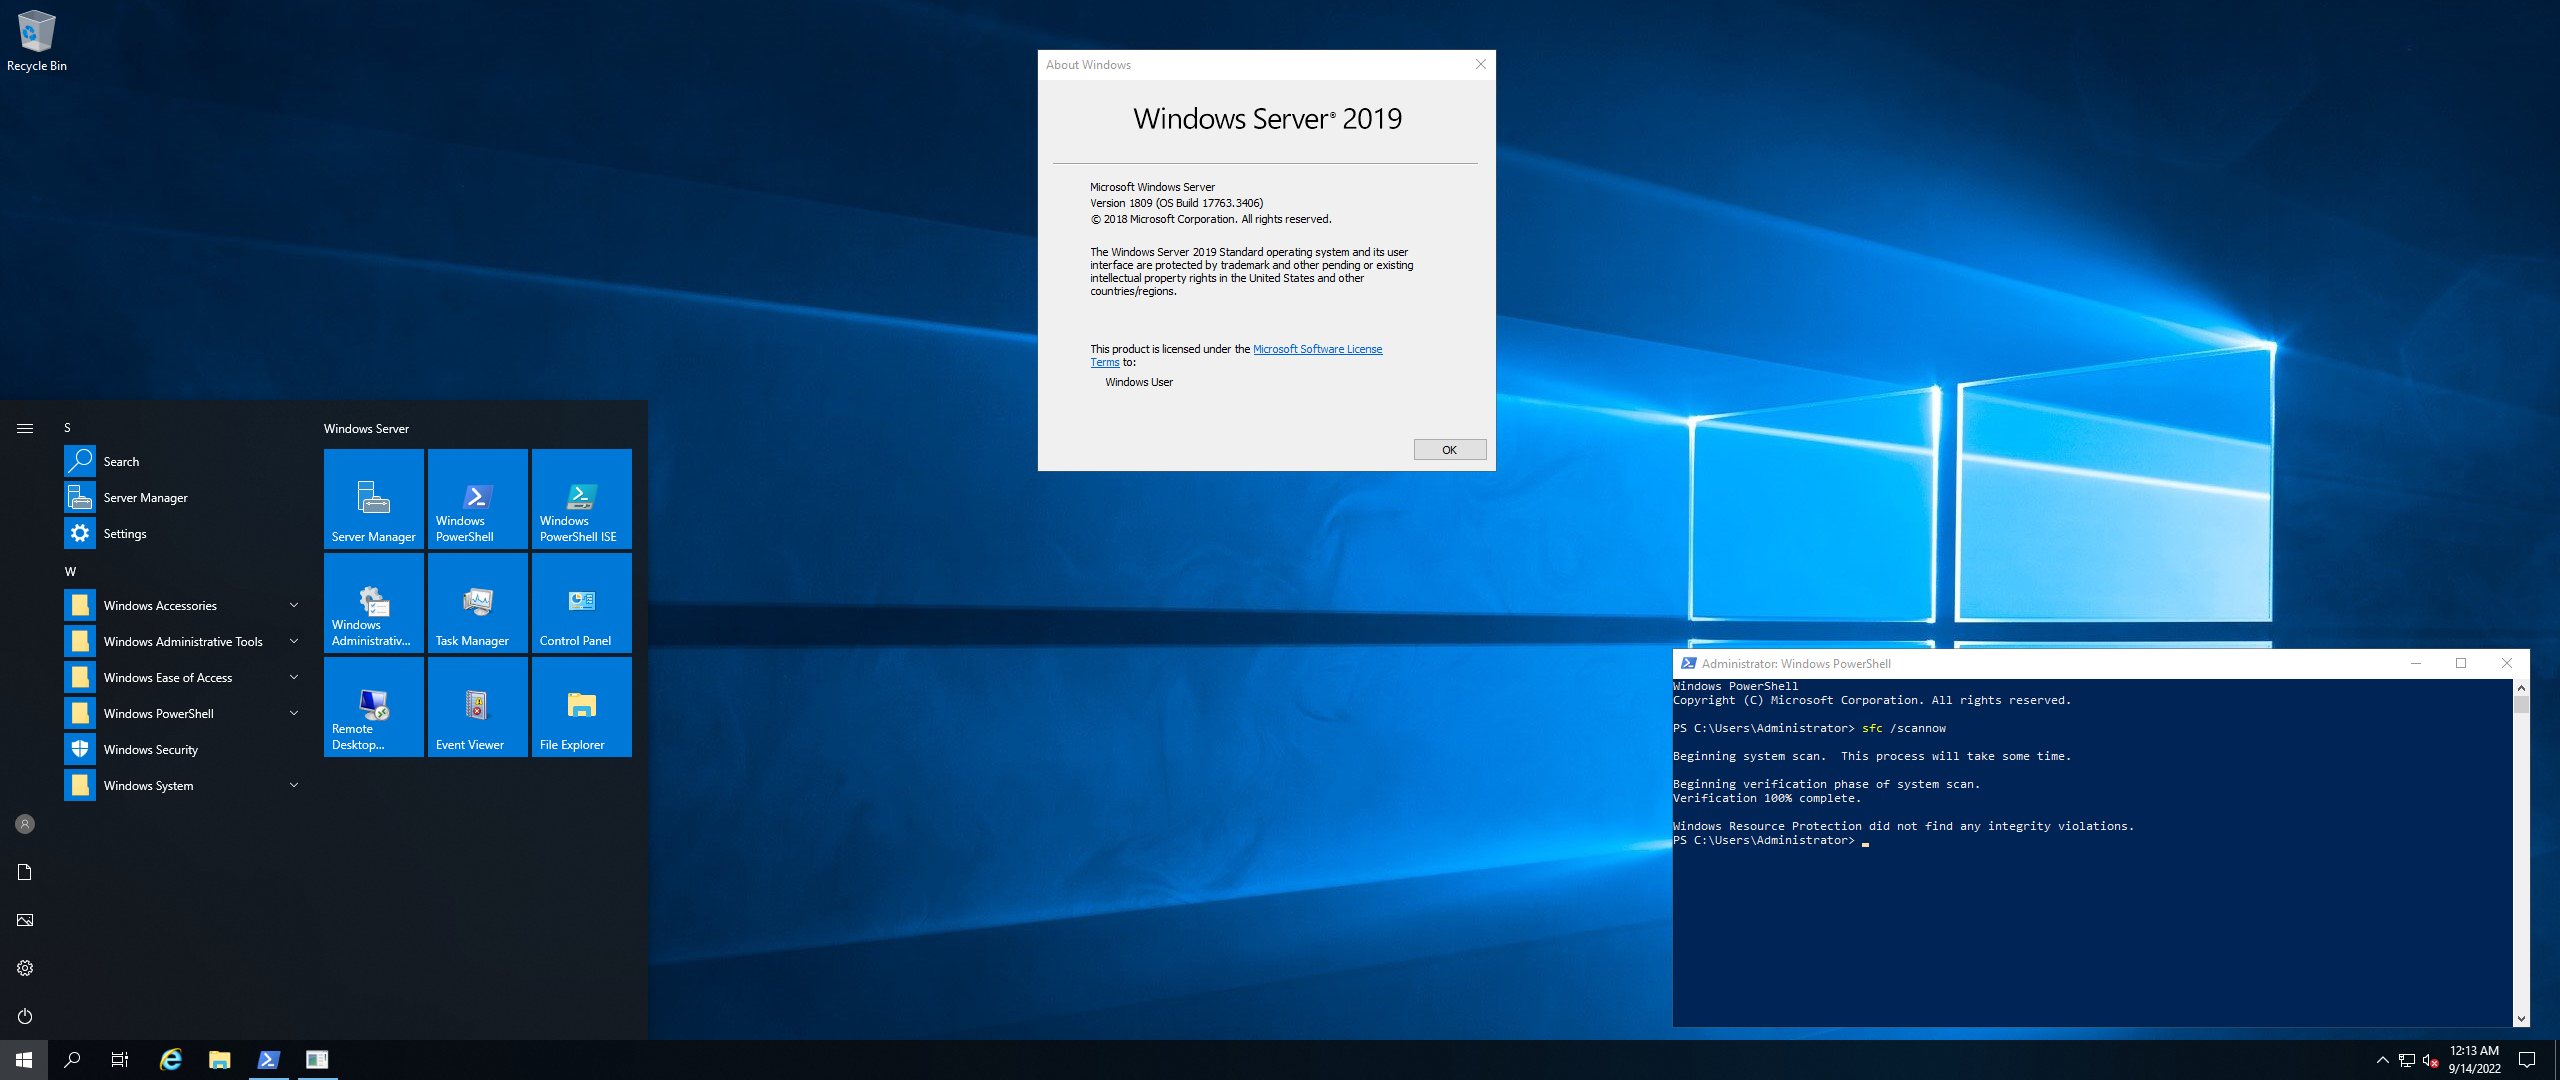Click Version 1809 build text
Screen dimensions: 2560x1080
(x=1176, y=203)
